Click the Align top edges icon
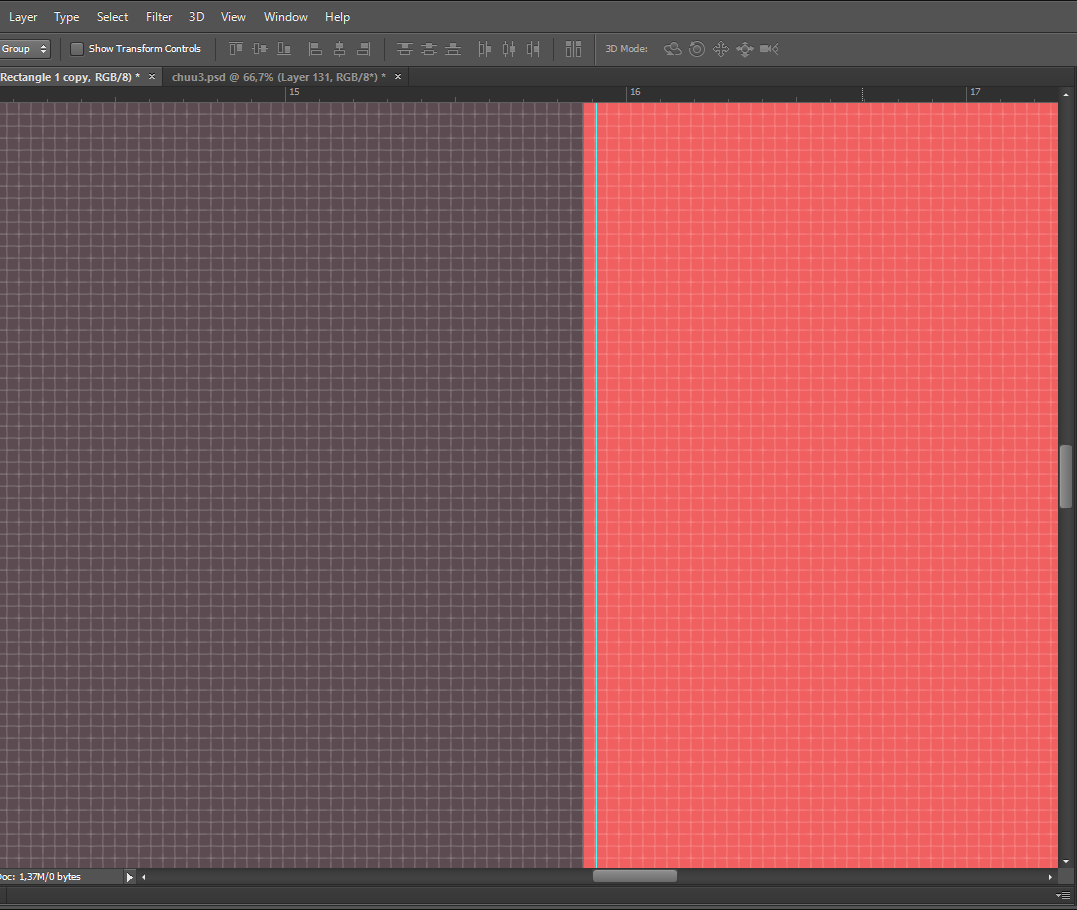Screen dimensions: 1077x910 (236, 49)
